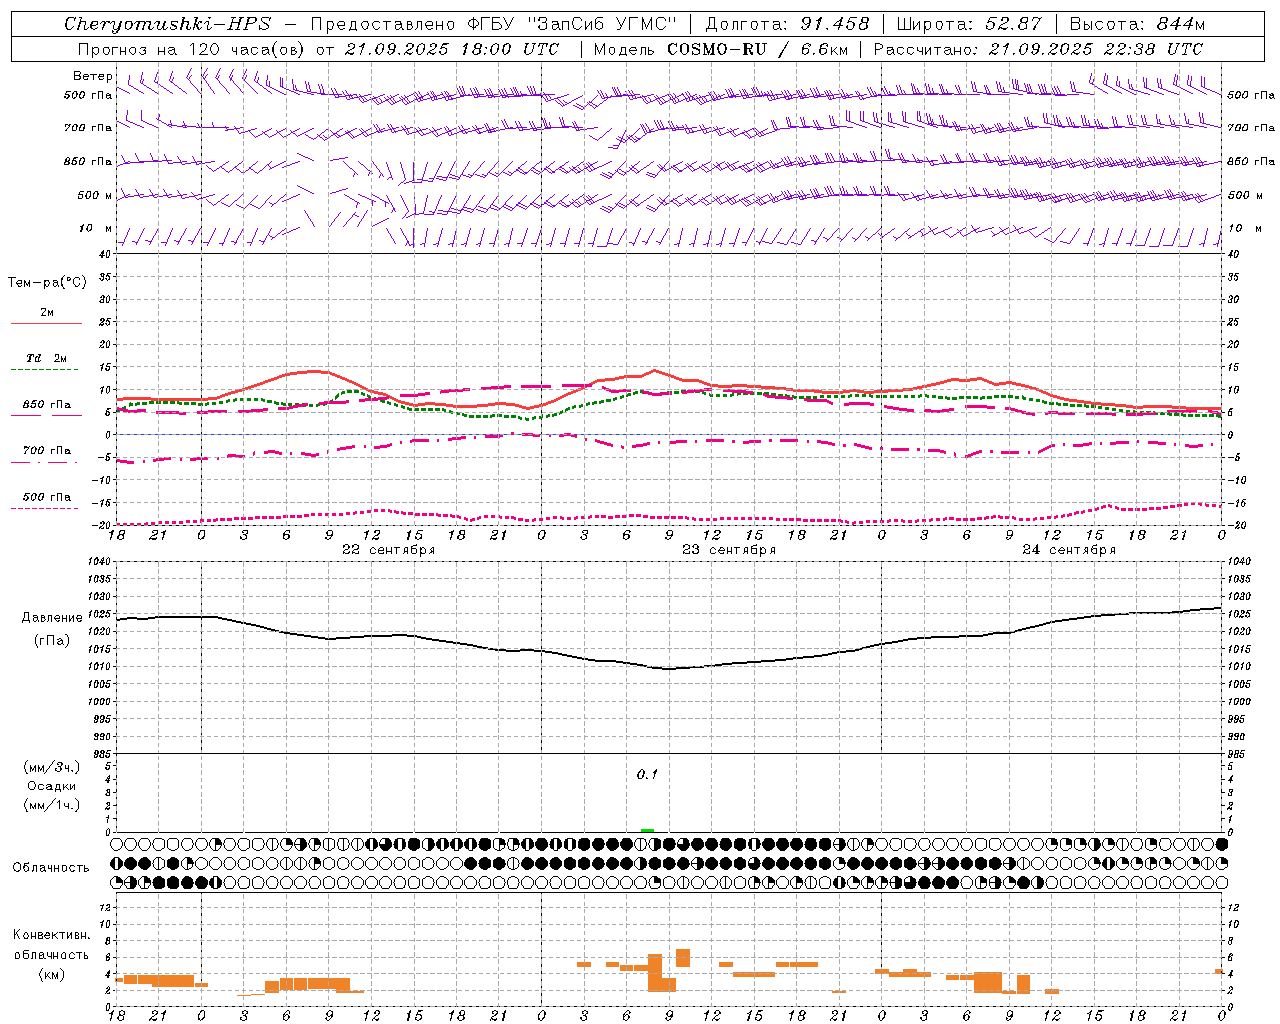Image resolution: width=1280 pixels, height=1024 pixels.
Task: Select the Тем-ра(°C) temperature panel label
Action: [47, 283]
